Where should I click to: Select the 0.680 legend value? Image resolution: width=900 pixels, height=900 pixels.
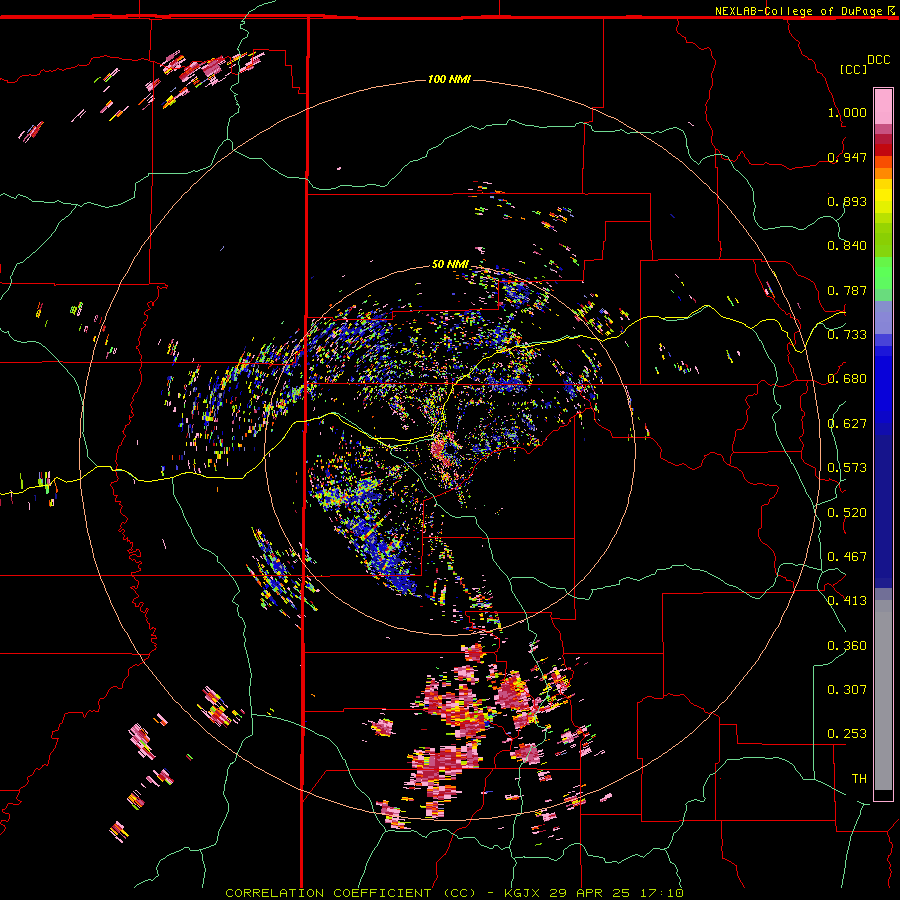tap(847, 379)
